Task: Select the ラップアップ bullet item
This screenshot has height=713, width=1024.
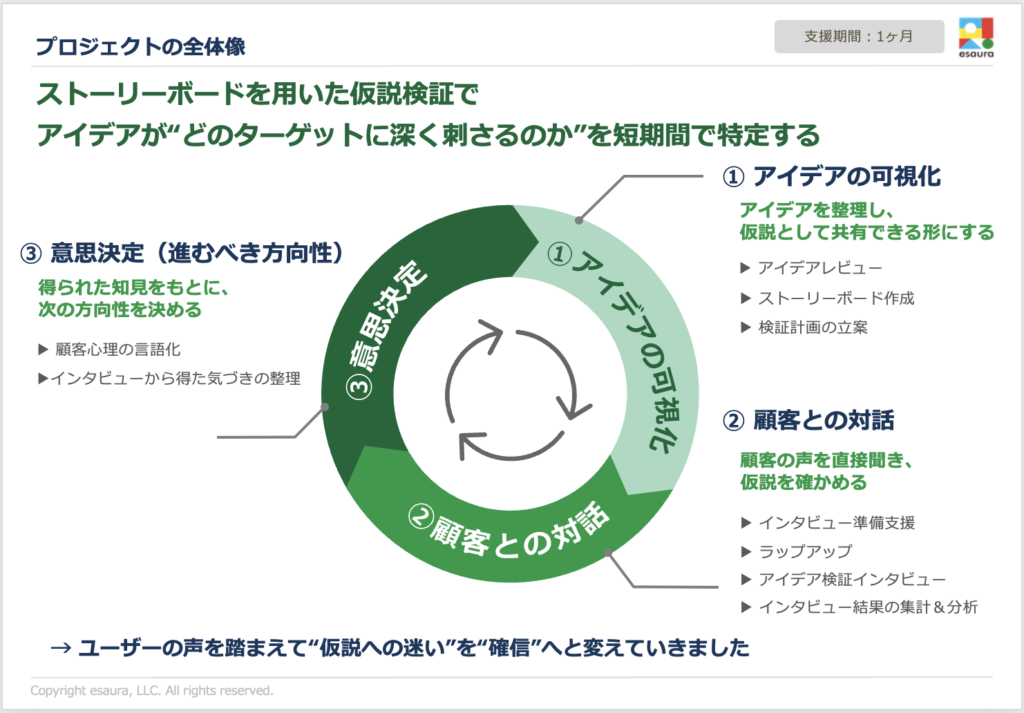Action: click(x=795, y=551)
